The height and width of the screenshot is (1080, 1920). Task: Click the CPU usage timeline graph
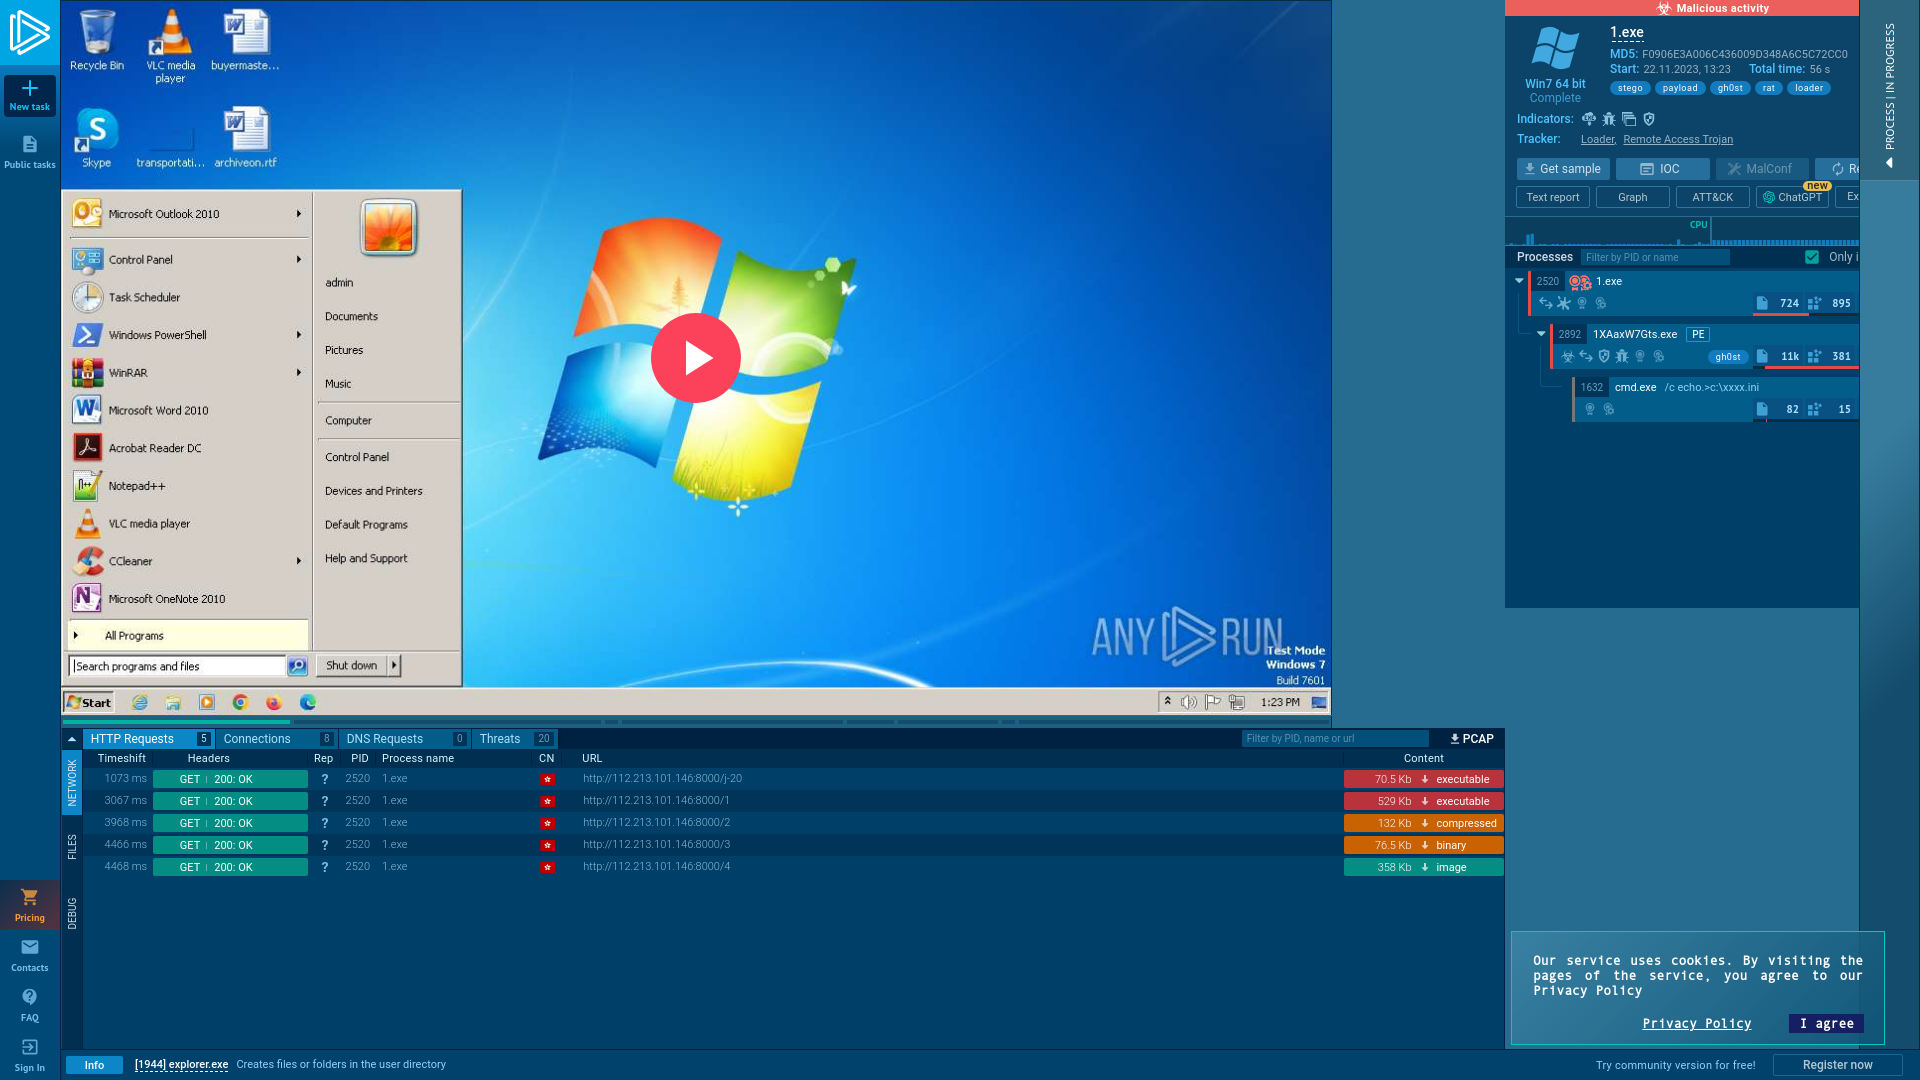(x=1682, y=232)
